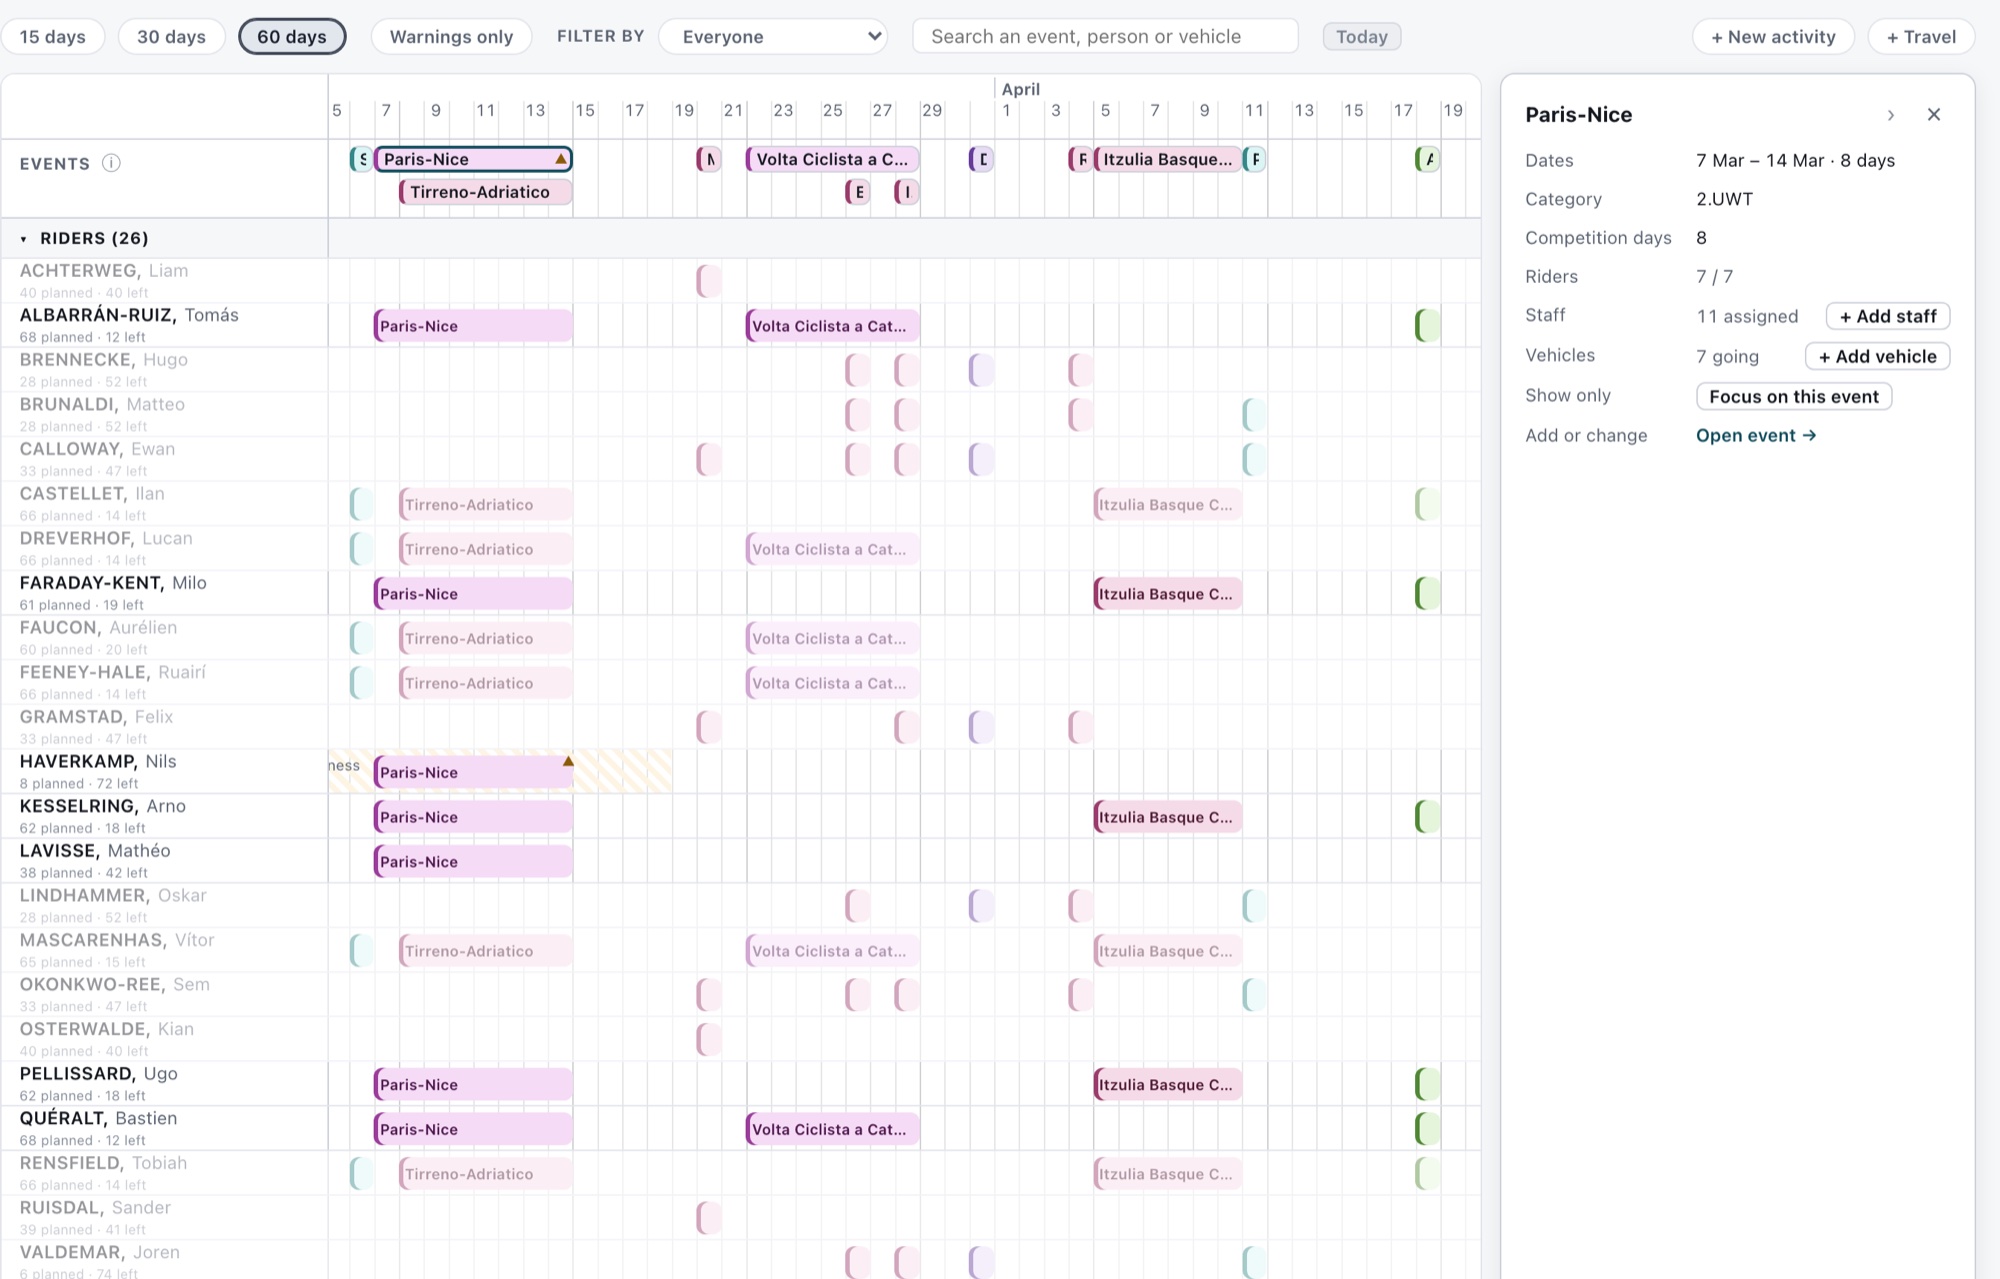The height and width of the screenshot is (1279, 2000).
Task: Click Mascarenhas's Volta Ciclista a Cat bar
Action: click(x=832, y=951)
